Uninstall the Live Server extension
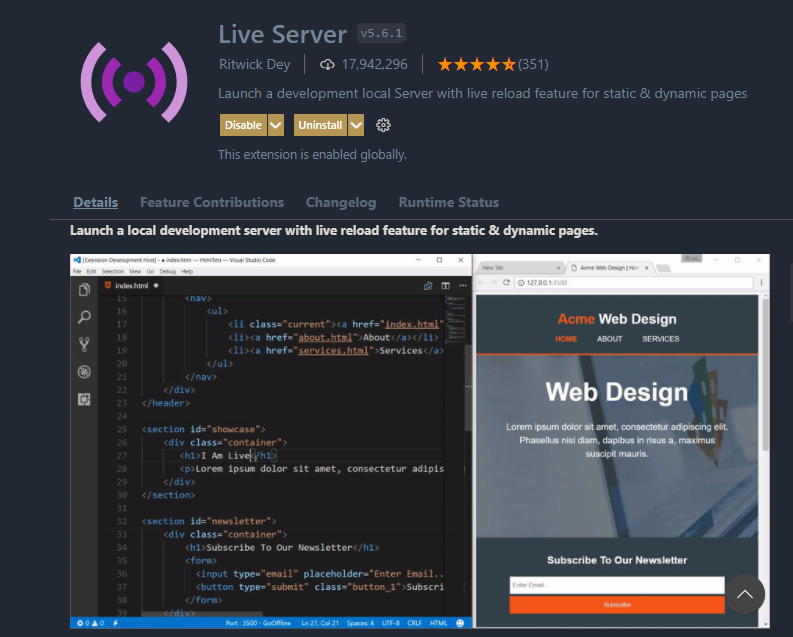The width and height of the screenshot is (793, 637). [x=320, y=125]
